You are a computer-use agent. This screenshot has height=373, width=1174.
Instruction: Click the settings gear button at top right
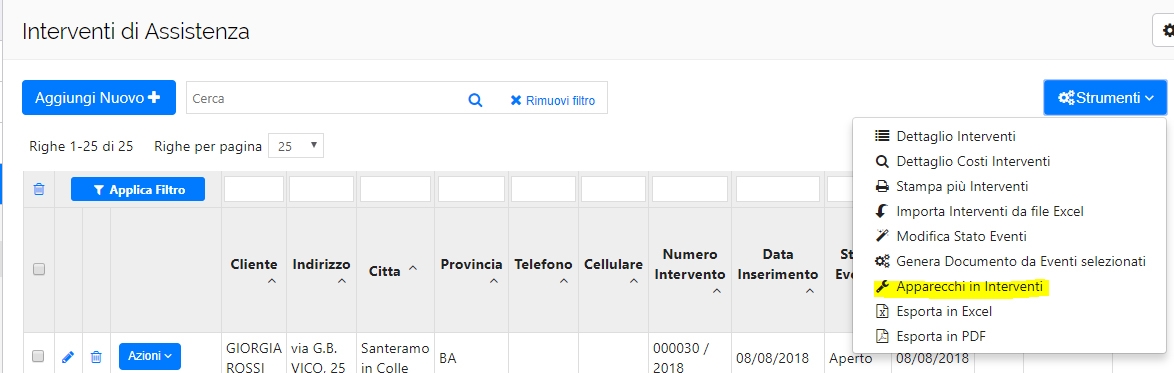pos(1165,31)
